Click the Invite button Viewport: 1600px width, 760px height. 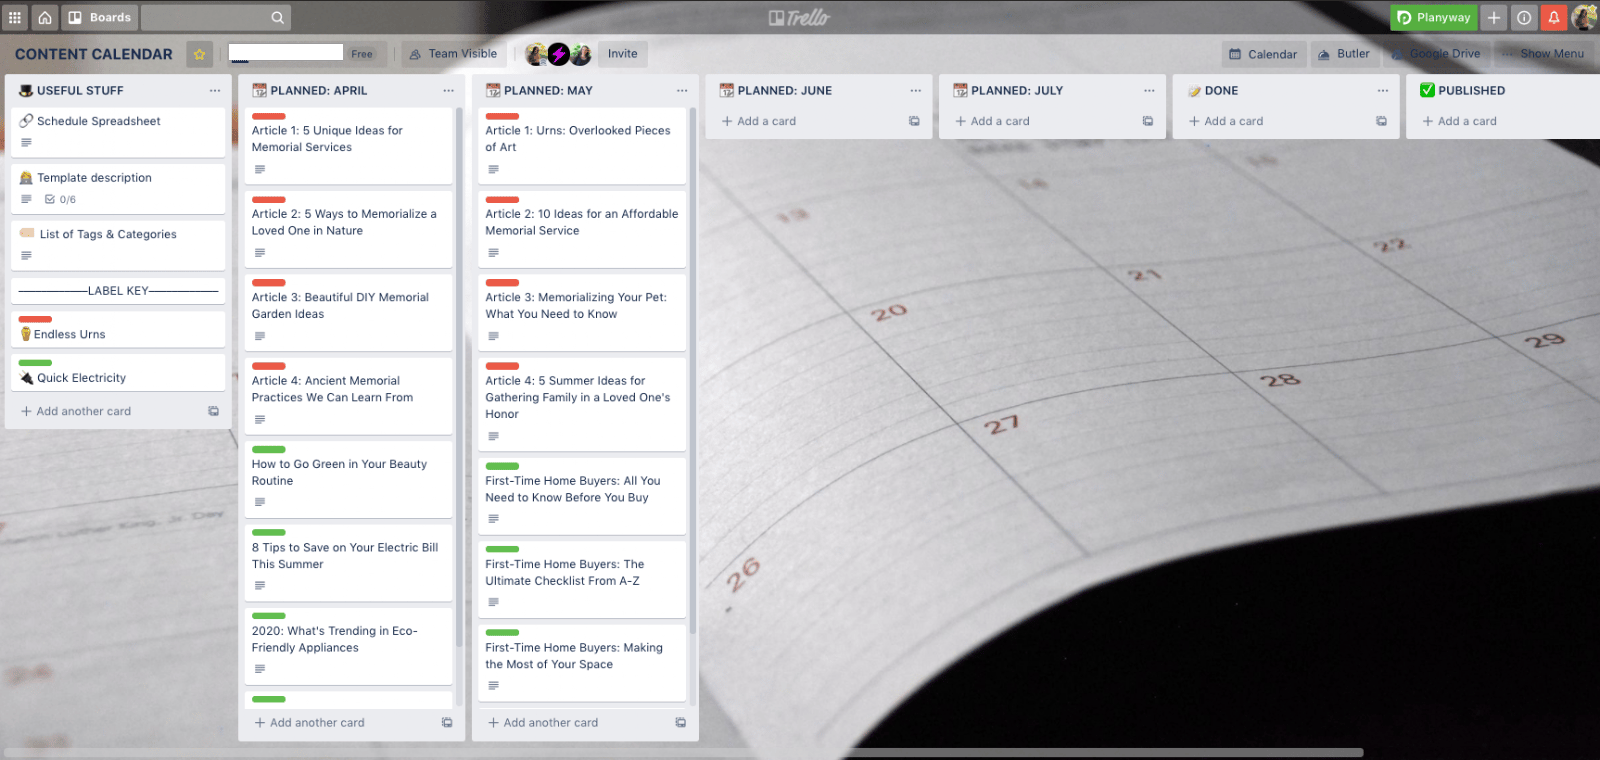(622, 54)
